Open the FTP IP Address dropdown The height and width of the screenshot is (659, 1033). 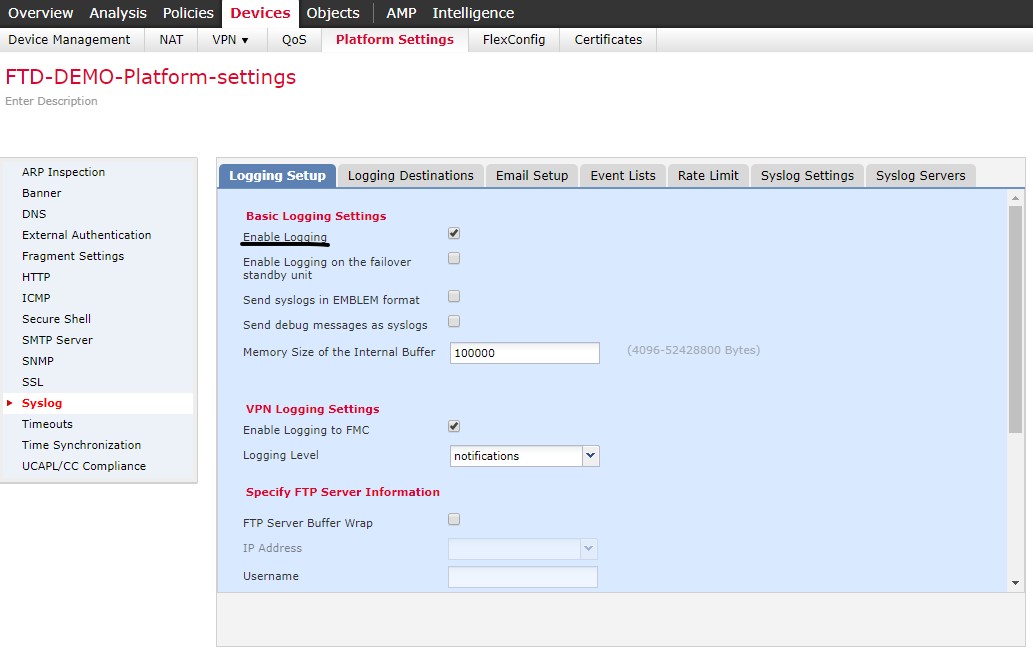pyautogui.click(x=589, y=548)
